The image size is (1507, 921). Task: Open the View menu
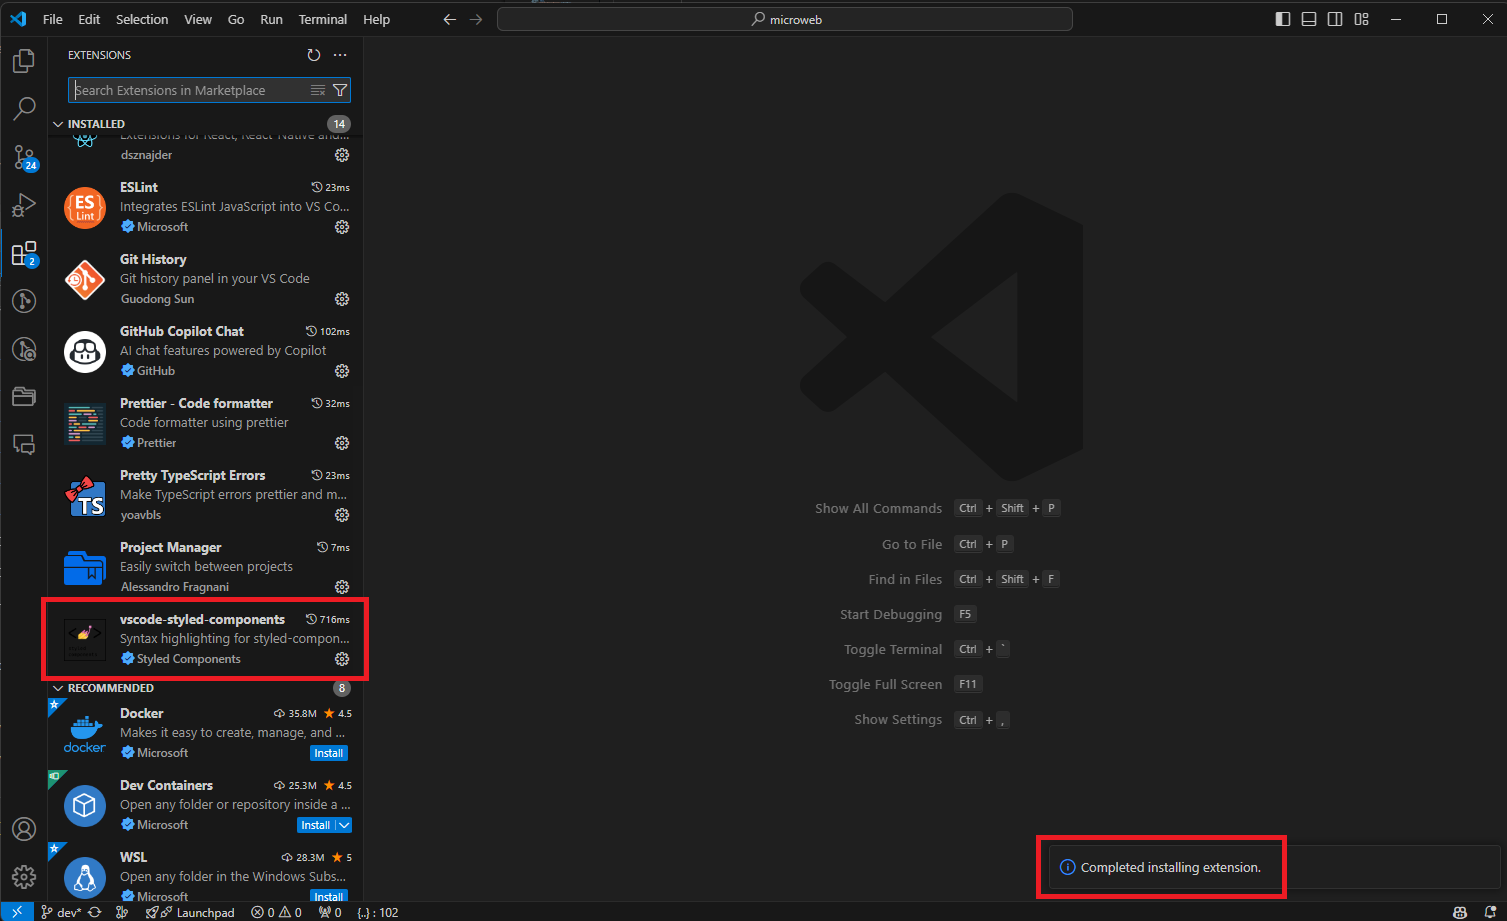tap(198, 19)
